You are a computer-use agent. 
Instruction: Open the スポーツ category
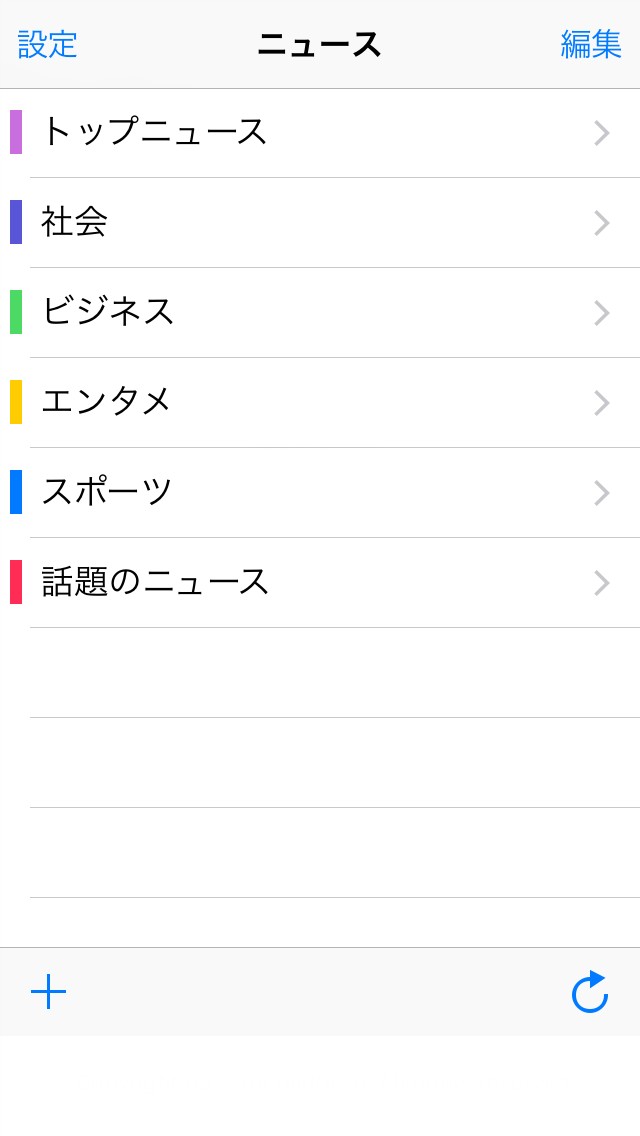point(107,492)
